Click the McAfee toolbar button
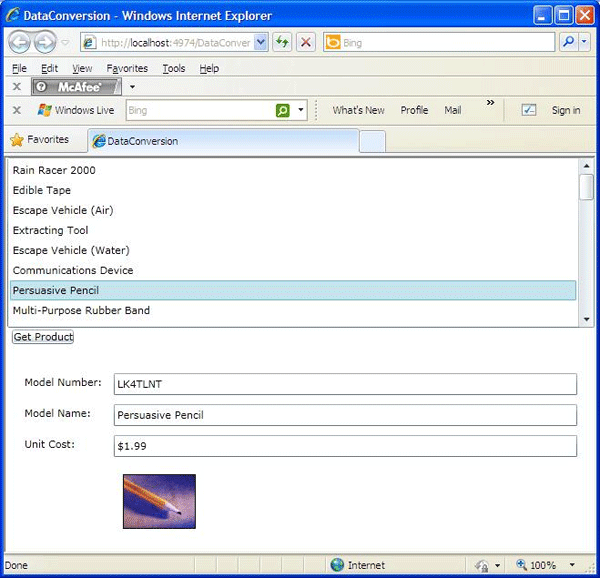This screenshot has height=578, width=600. click(x=76, y=87)
